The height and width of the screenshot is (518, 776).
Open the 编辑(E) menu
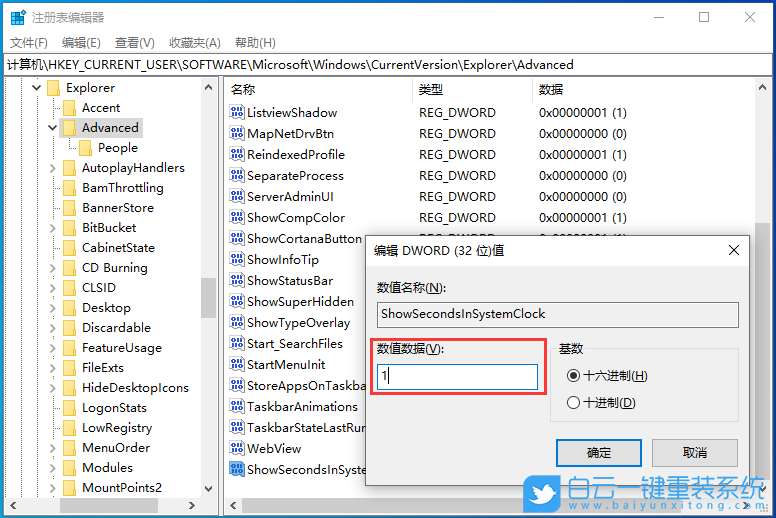81,43
